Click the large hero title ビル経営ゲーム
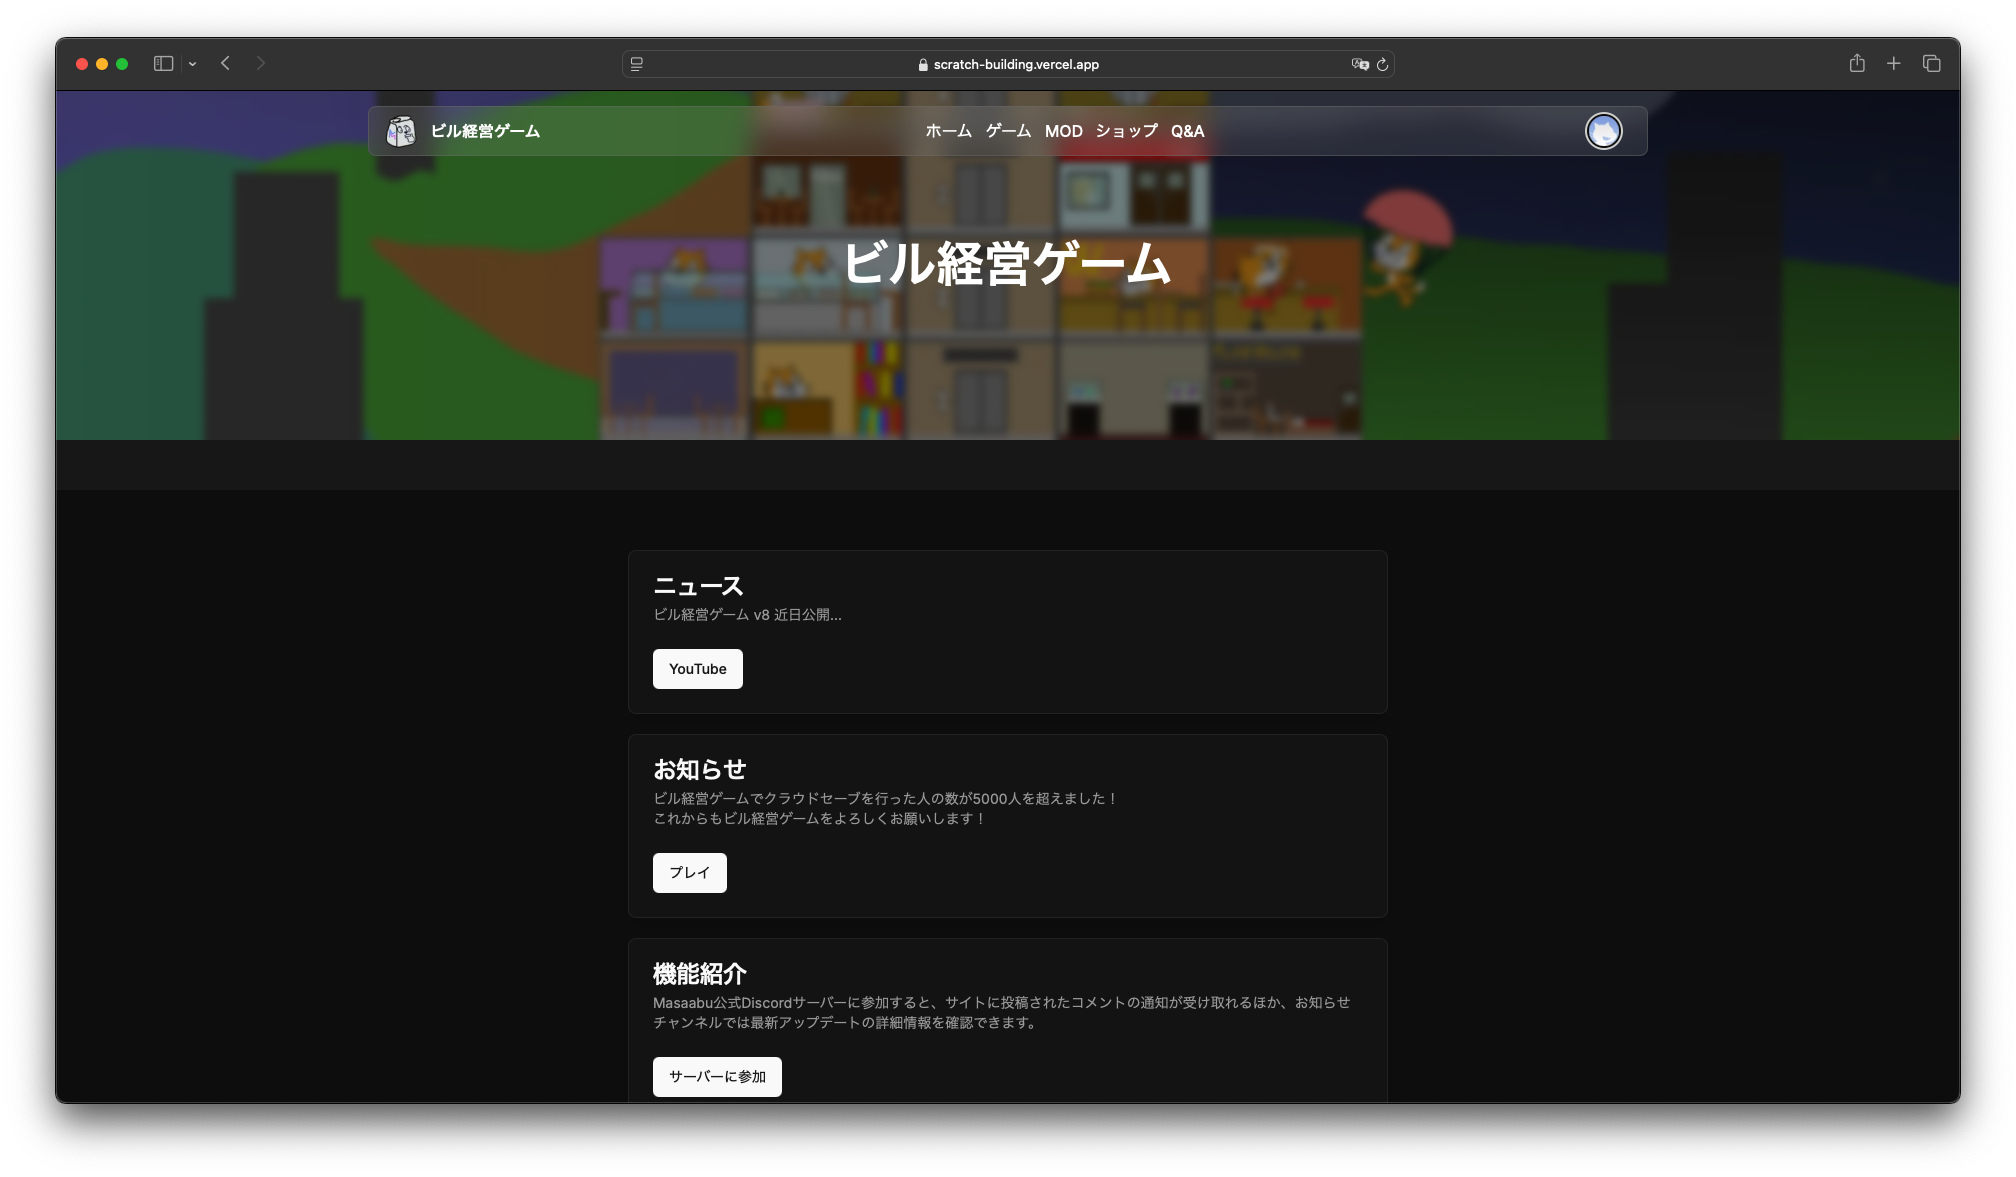 (x=1007, y=264)
